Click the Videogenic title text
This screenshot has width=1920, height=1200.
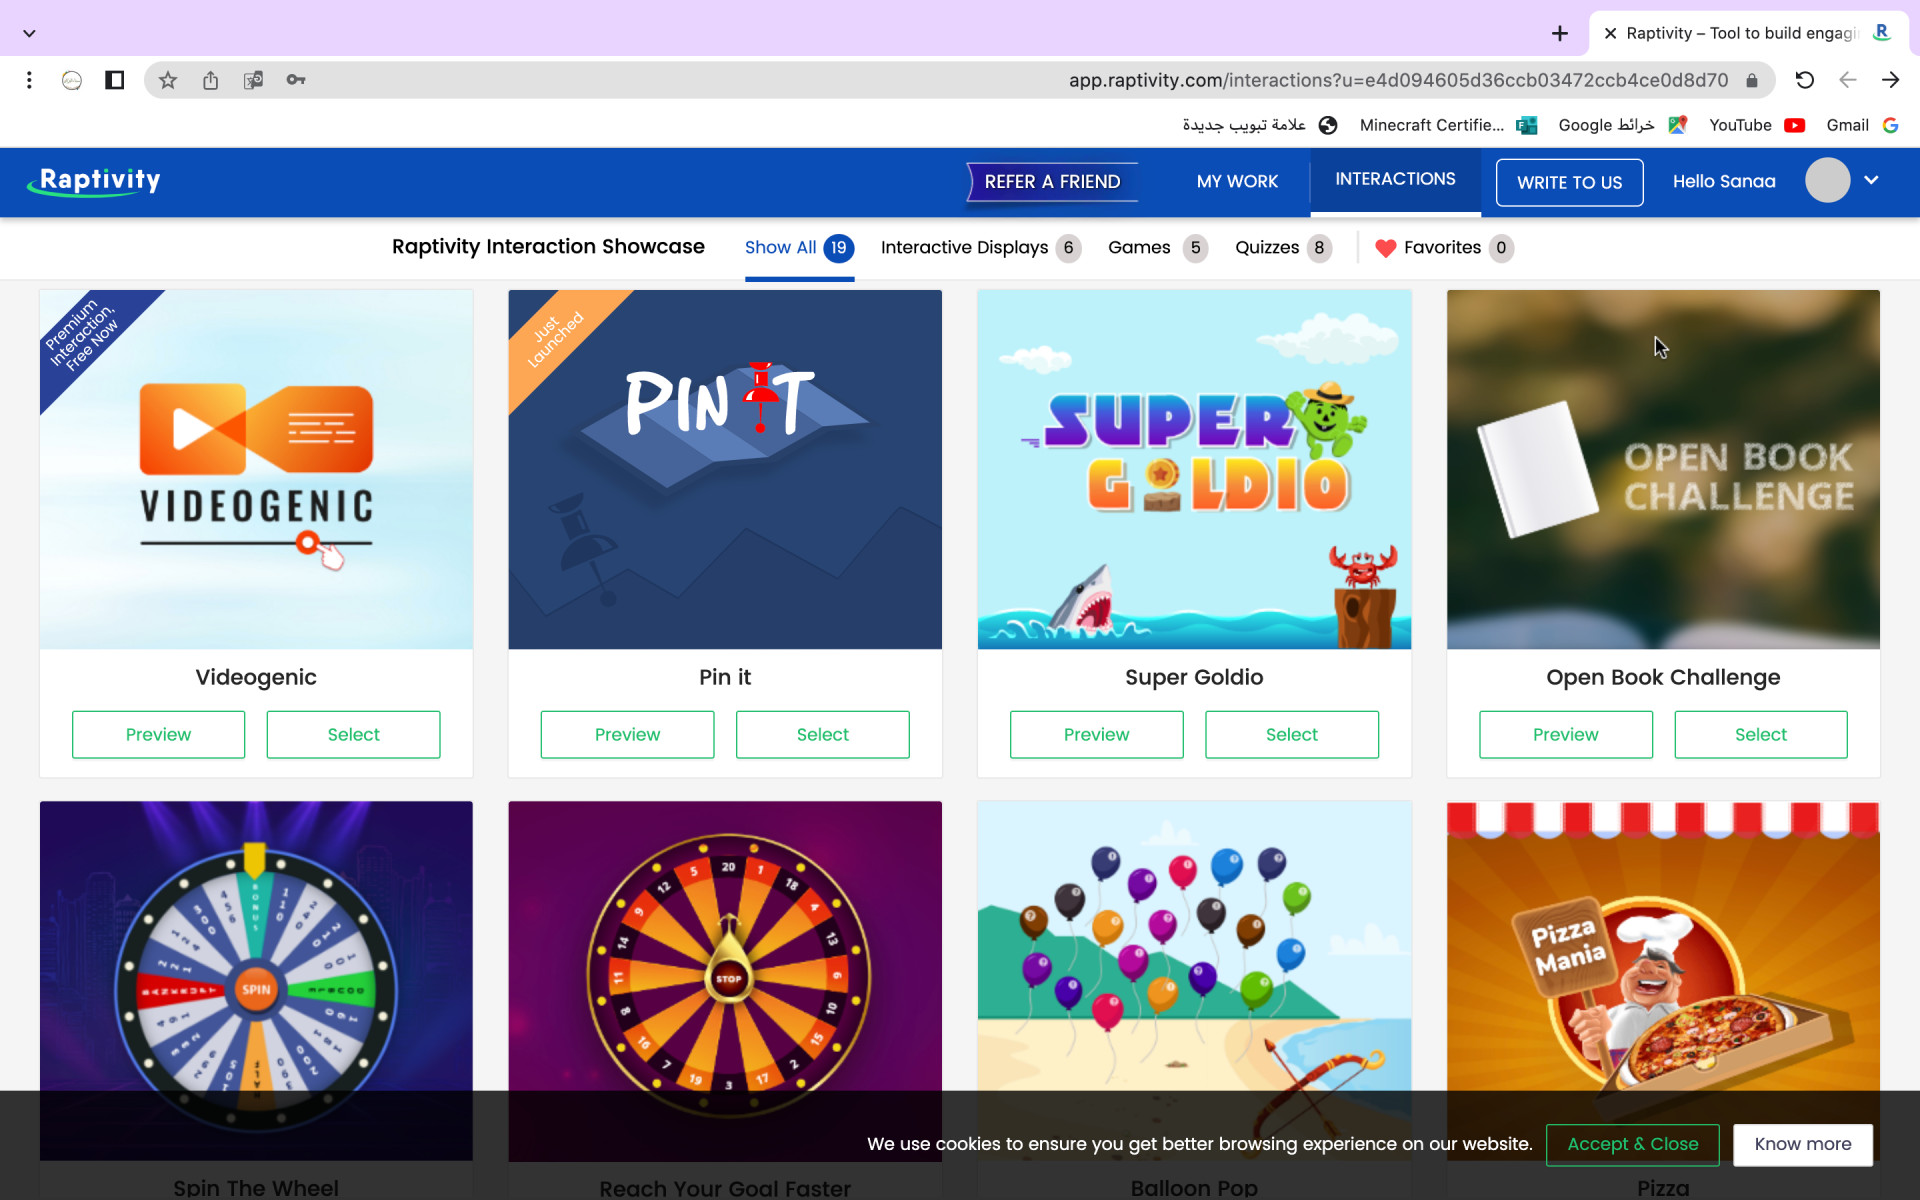click(x=256, y=677)
